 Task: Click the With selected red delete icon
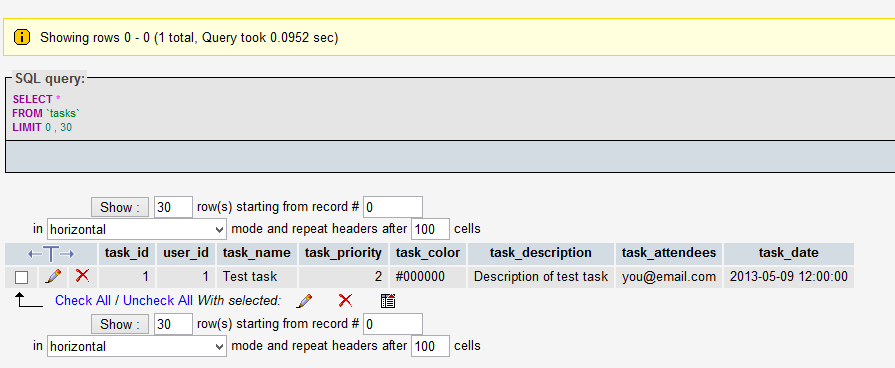point(345,301)
